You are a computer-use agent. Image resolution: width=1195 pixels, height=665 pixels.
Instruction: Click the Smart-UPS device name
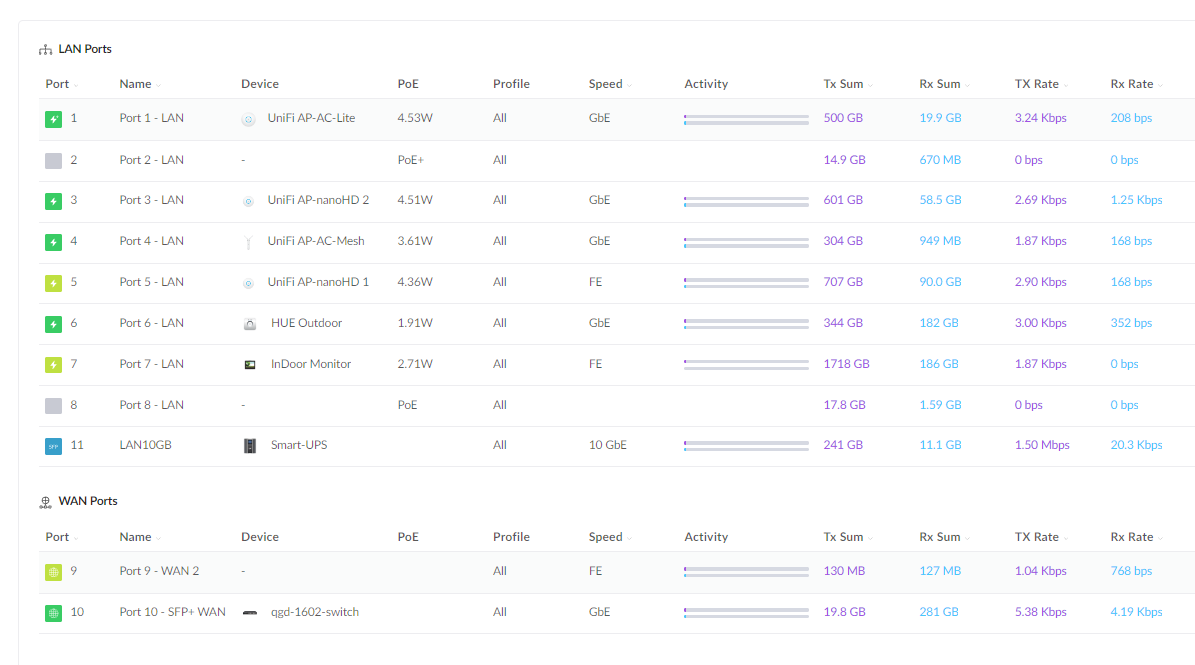click(299, 446)
